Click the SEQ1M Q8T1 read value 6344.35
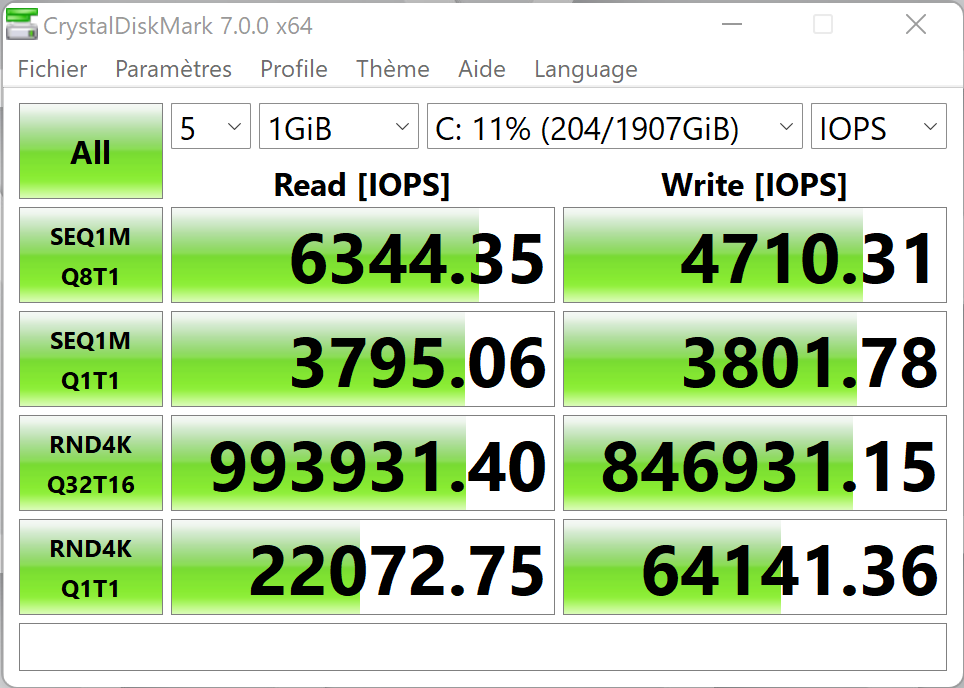964x688 pixels. point(363,255)
